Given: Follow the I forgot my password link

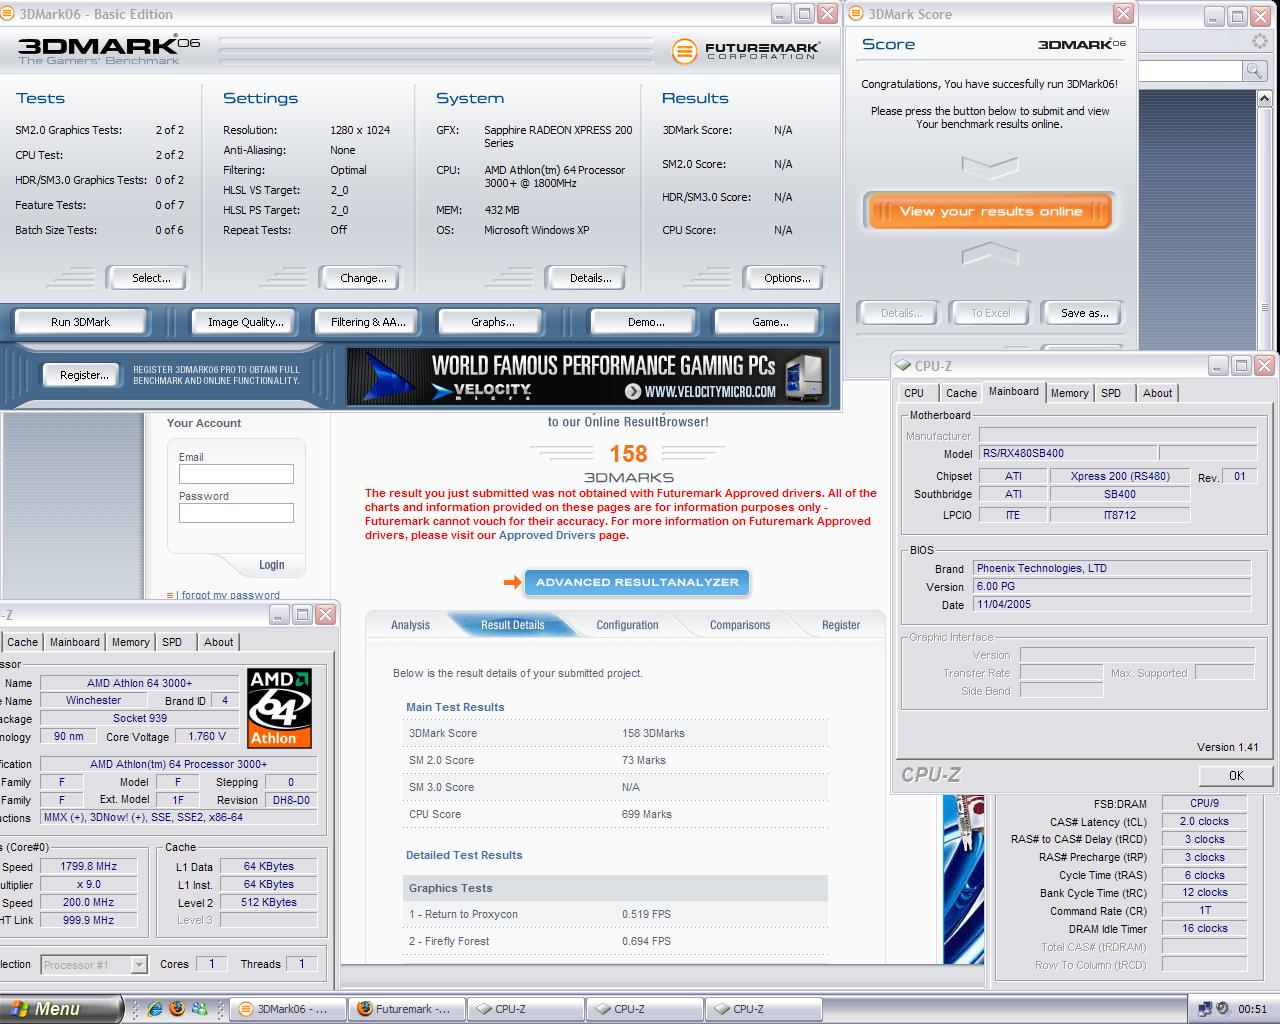Looking at the screenshot, I should [227, 595].
